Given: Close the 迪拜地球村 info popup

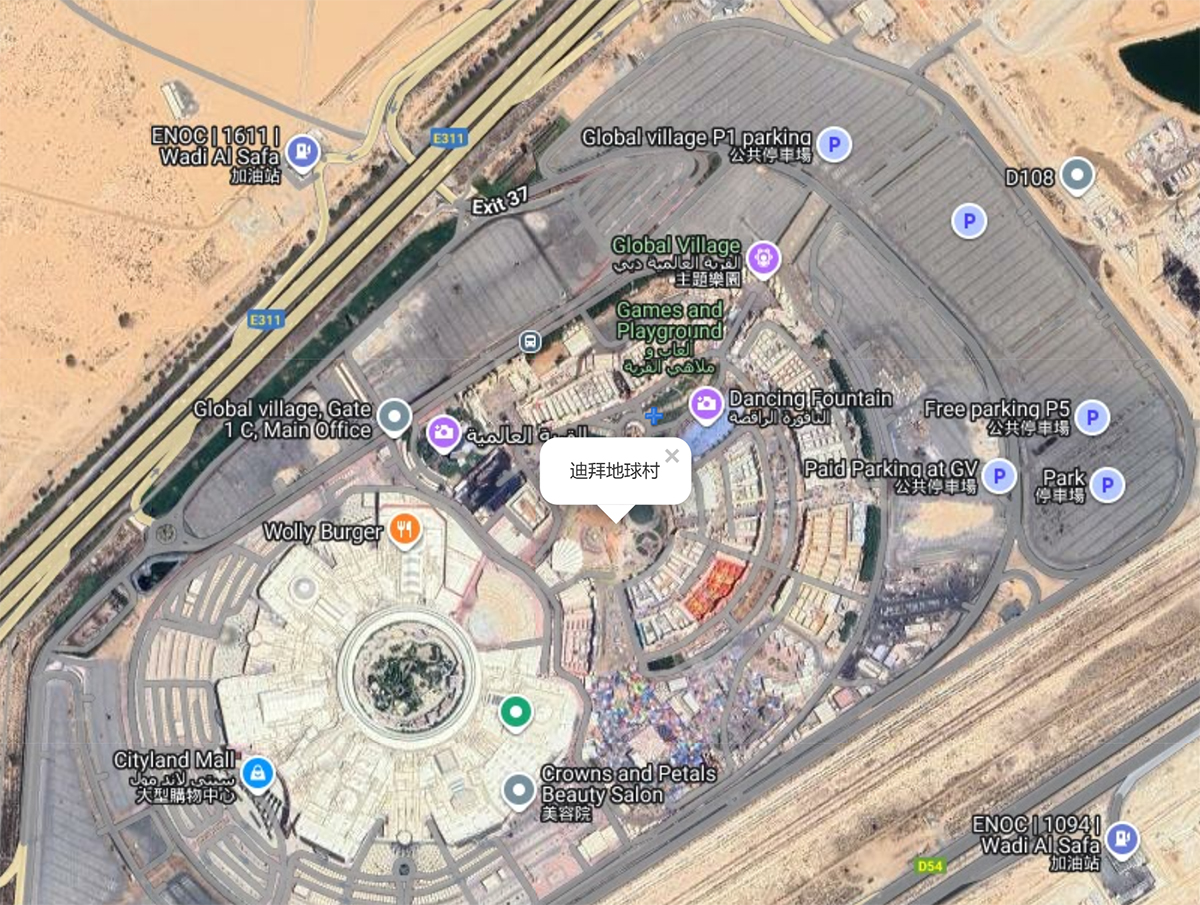Looking at the screenshot, I should pos(672,456).
